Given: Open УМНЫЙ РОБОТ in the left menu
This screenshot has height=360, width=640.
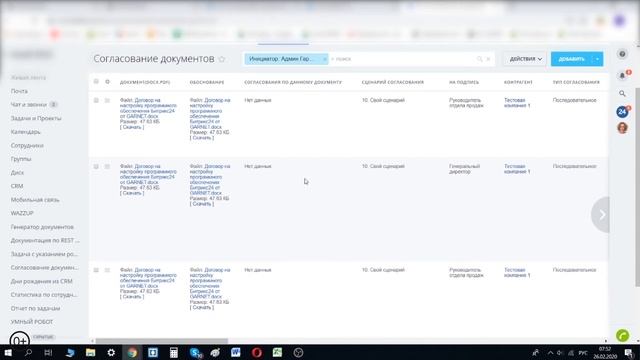Looking at the screenshot, I should (x=32, y=322).
